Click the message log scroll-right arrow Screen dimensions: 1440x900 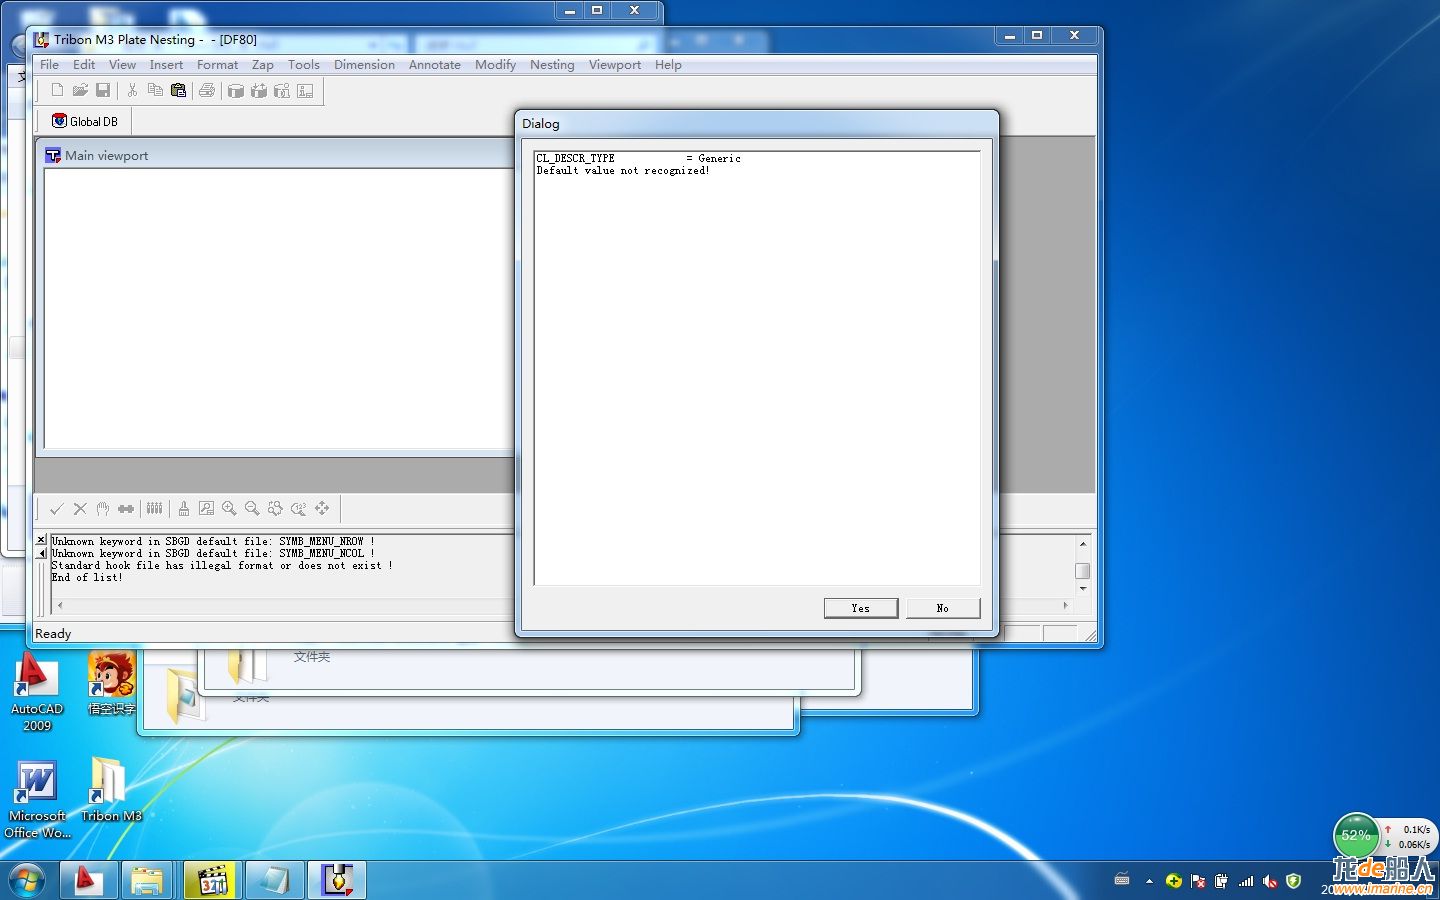pos(1065,605)
